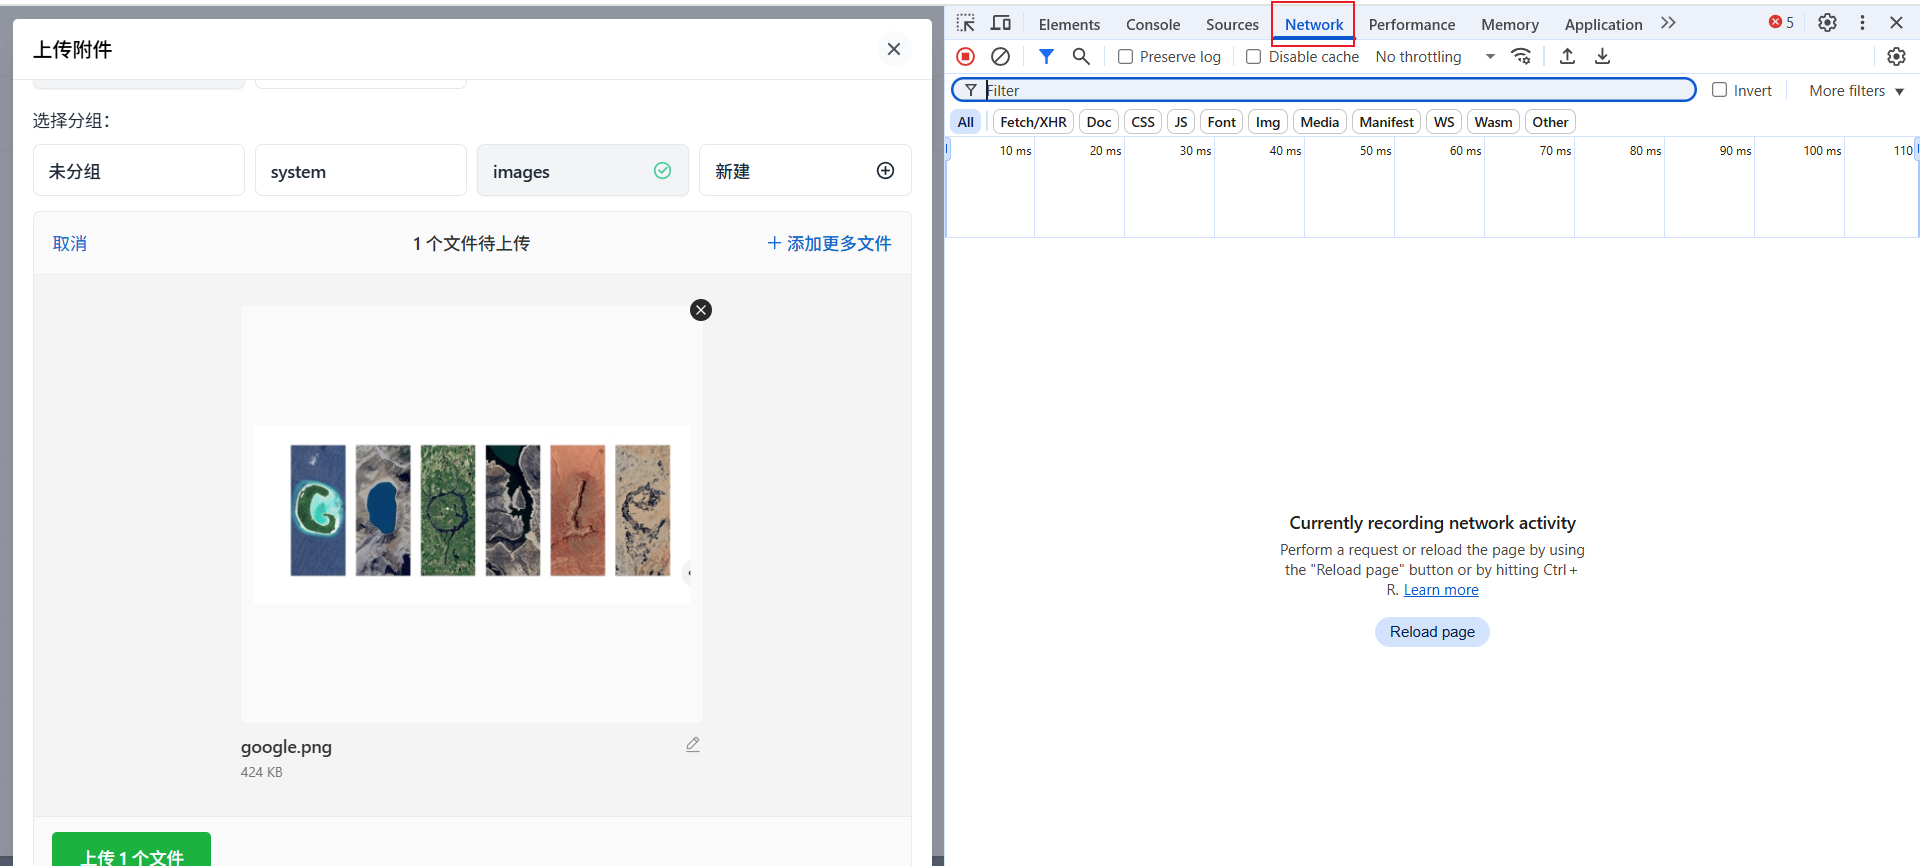Check the Invert filter checkbox
Screen dimensions: 1920x866
point(1719,90)
